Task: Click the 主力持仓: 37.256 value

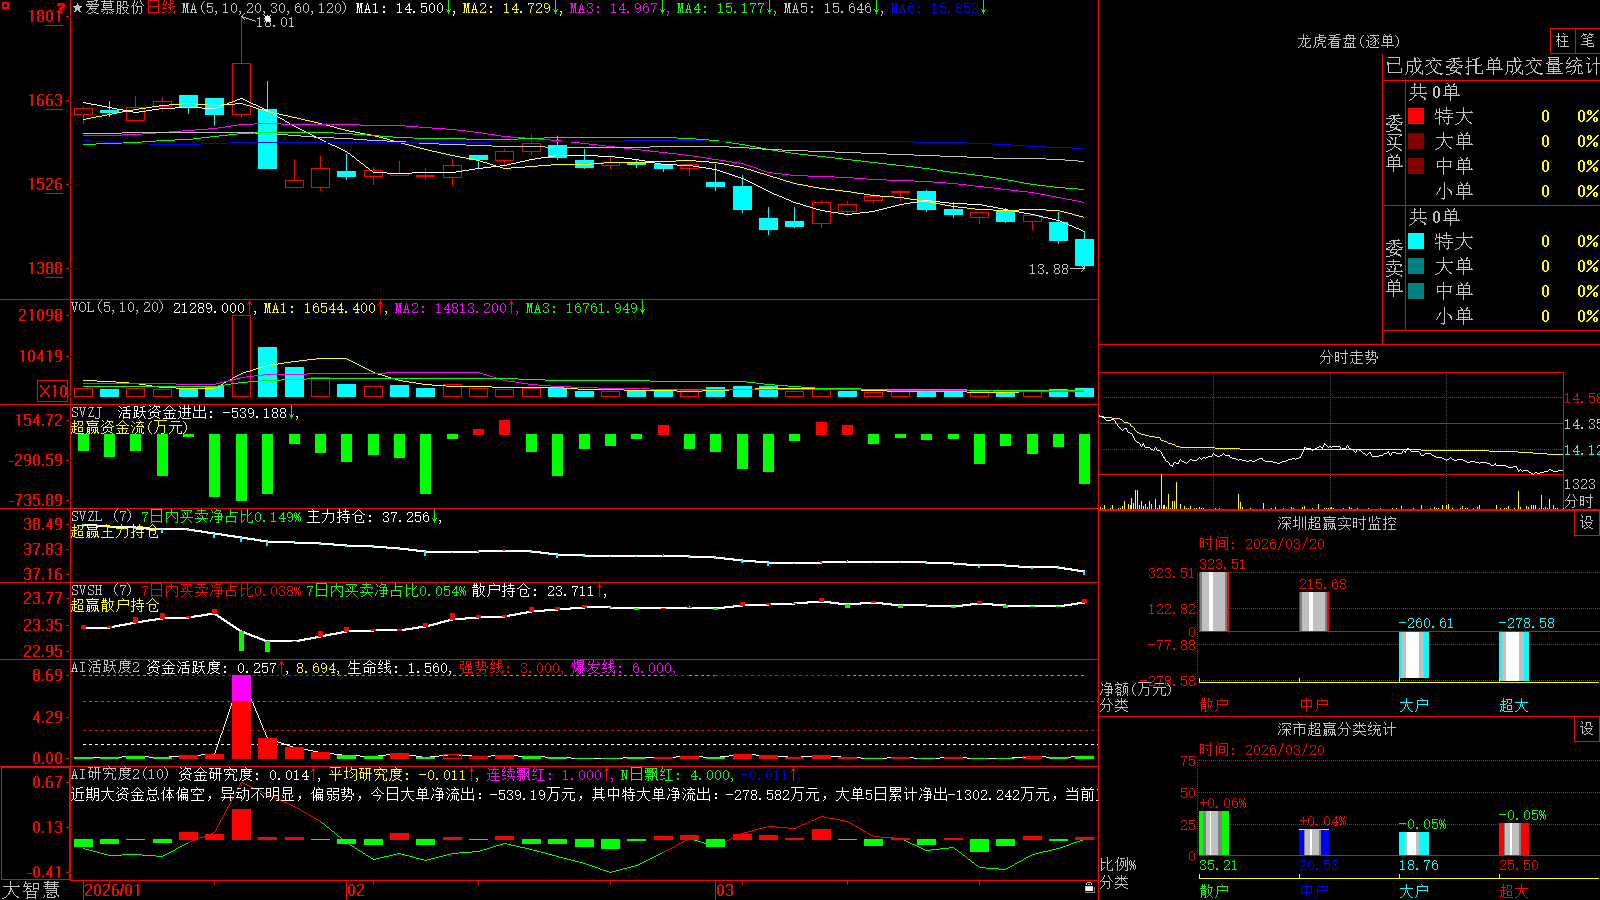Action: click(x=368, y=517)
